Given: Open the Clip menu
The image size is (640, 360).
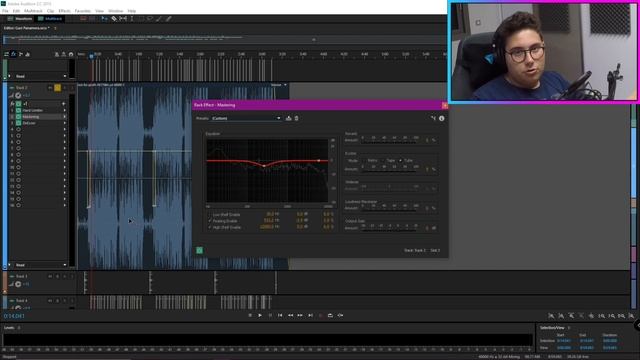Looking at the screenshot, I should click(51, 11).
